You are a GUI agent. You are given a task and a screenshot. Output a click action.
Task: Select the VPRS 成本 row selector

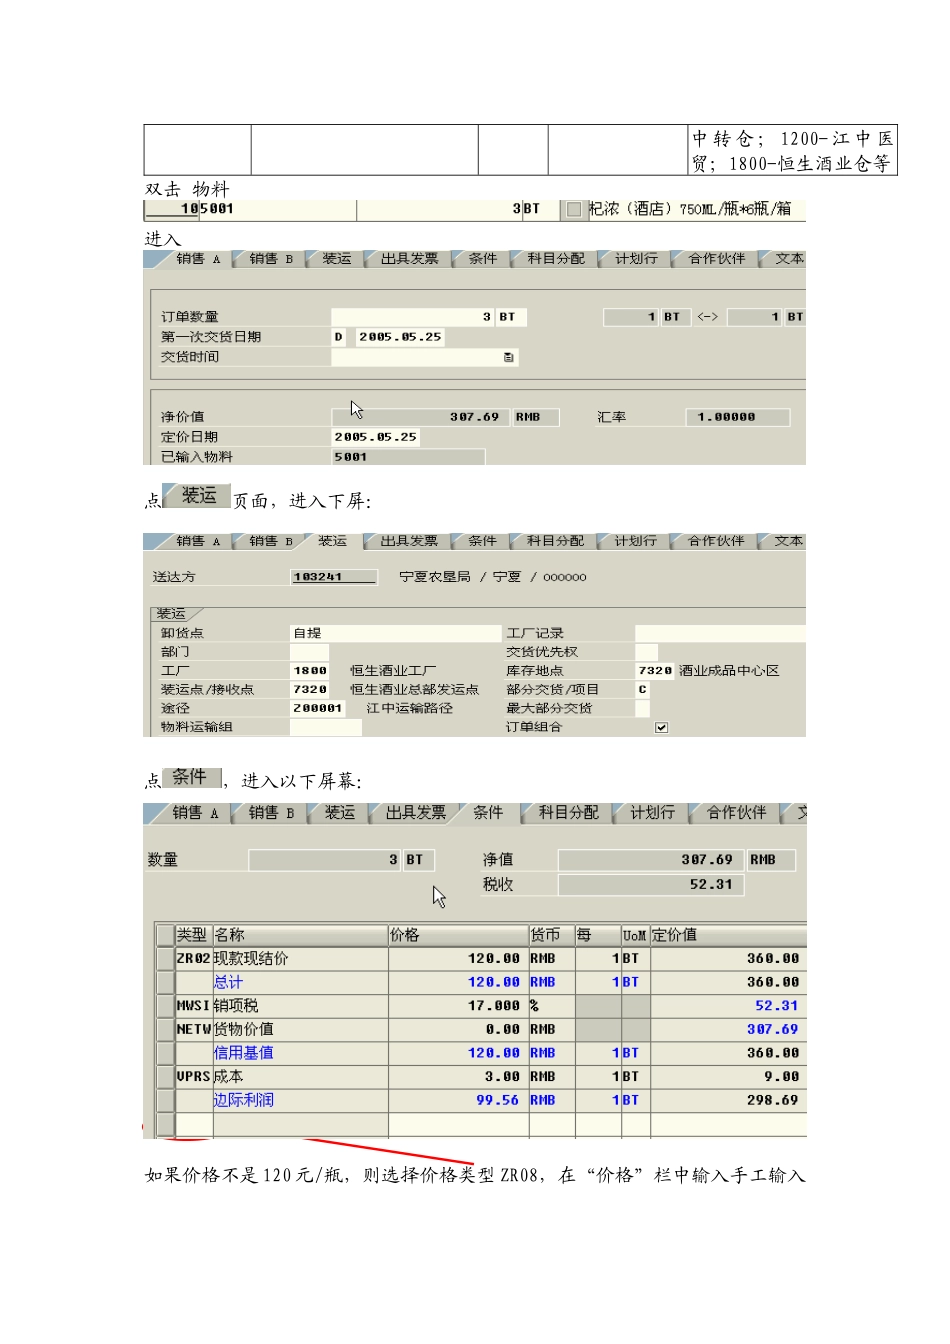(x=166, y=1076)
